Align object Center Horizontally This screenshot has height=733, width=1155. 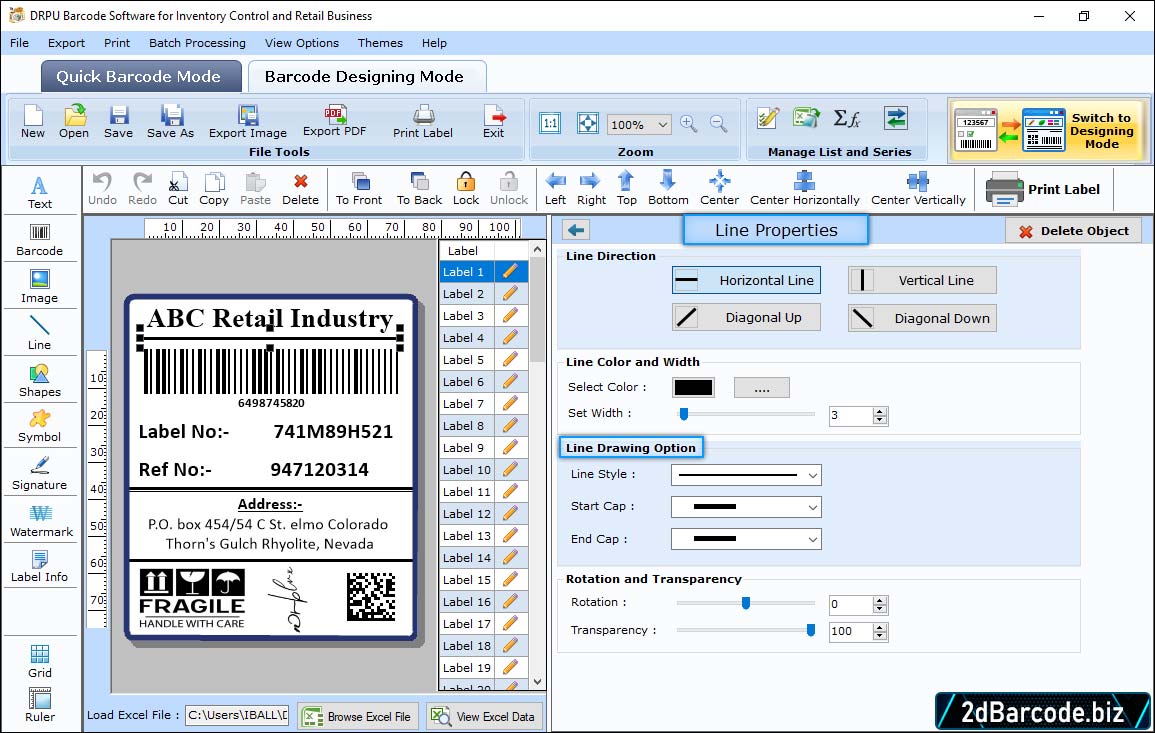click(x=804, y=189)
